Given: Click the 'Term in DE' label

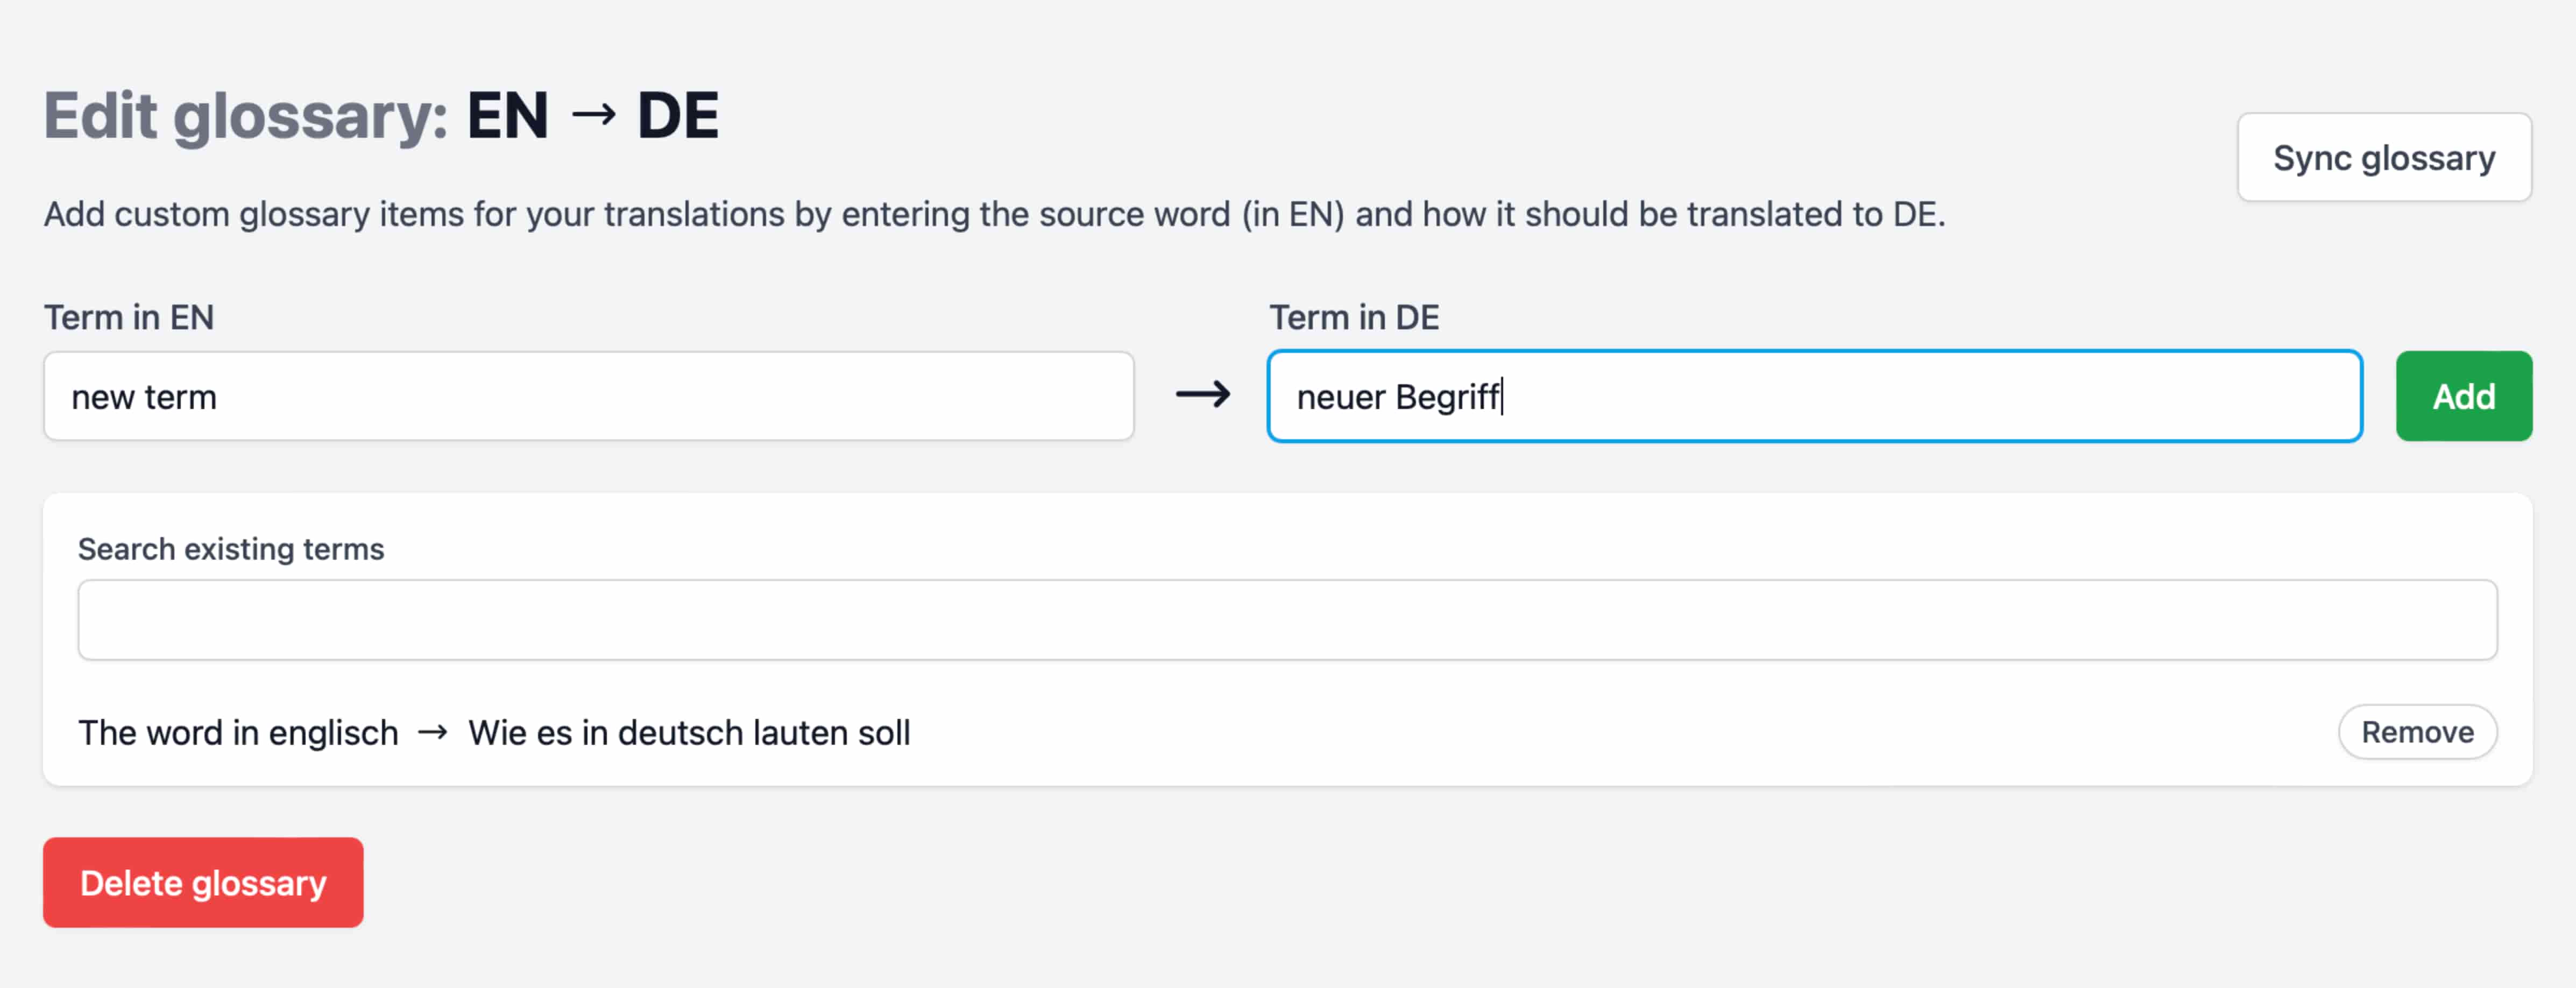Looking at the screenshot, I should click(1354, 317).
